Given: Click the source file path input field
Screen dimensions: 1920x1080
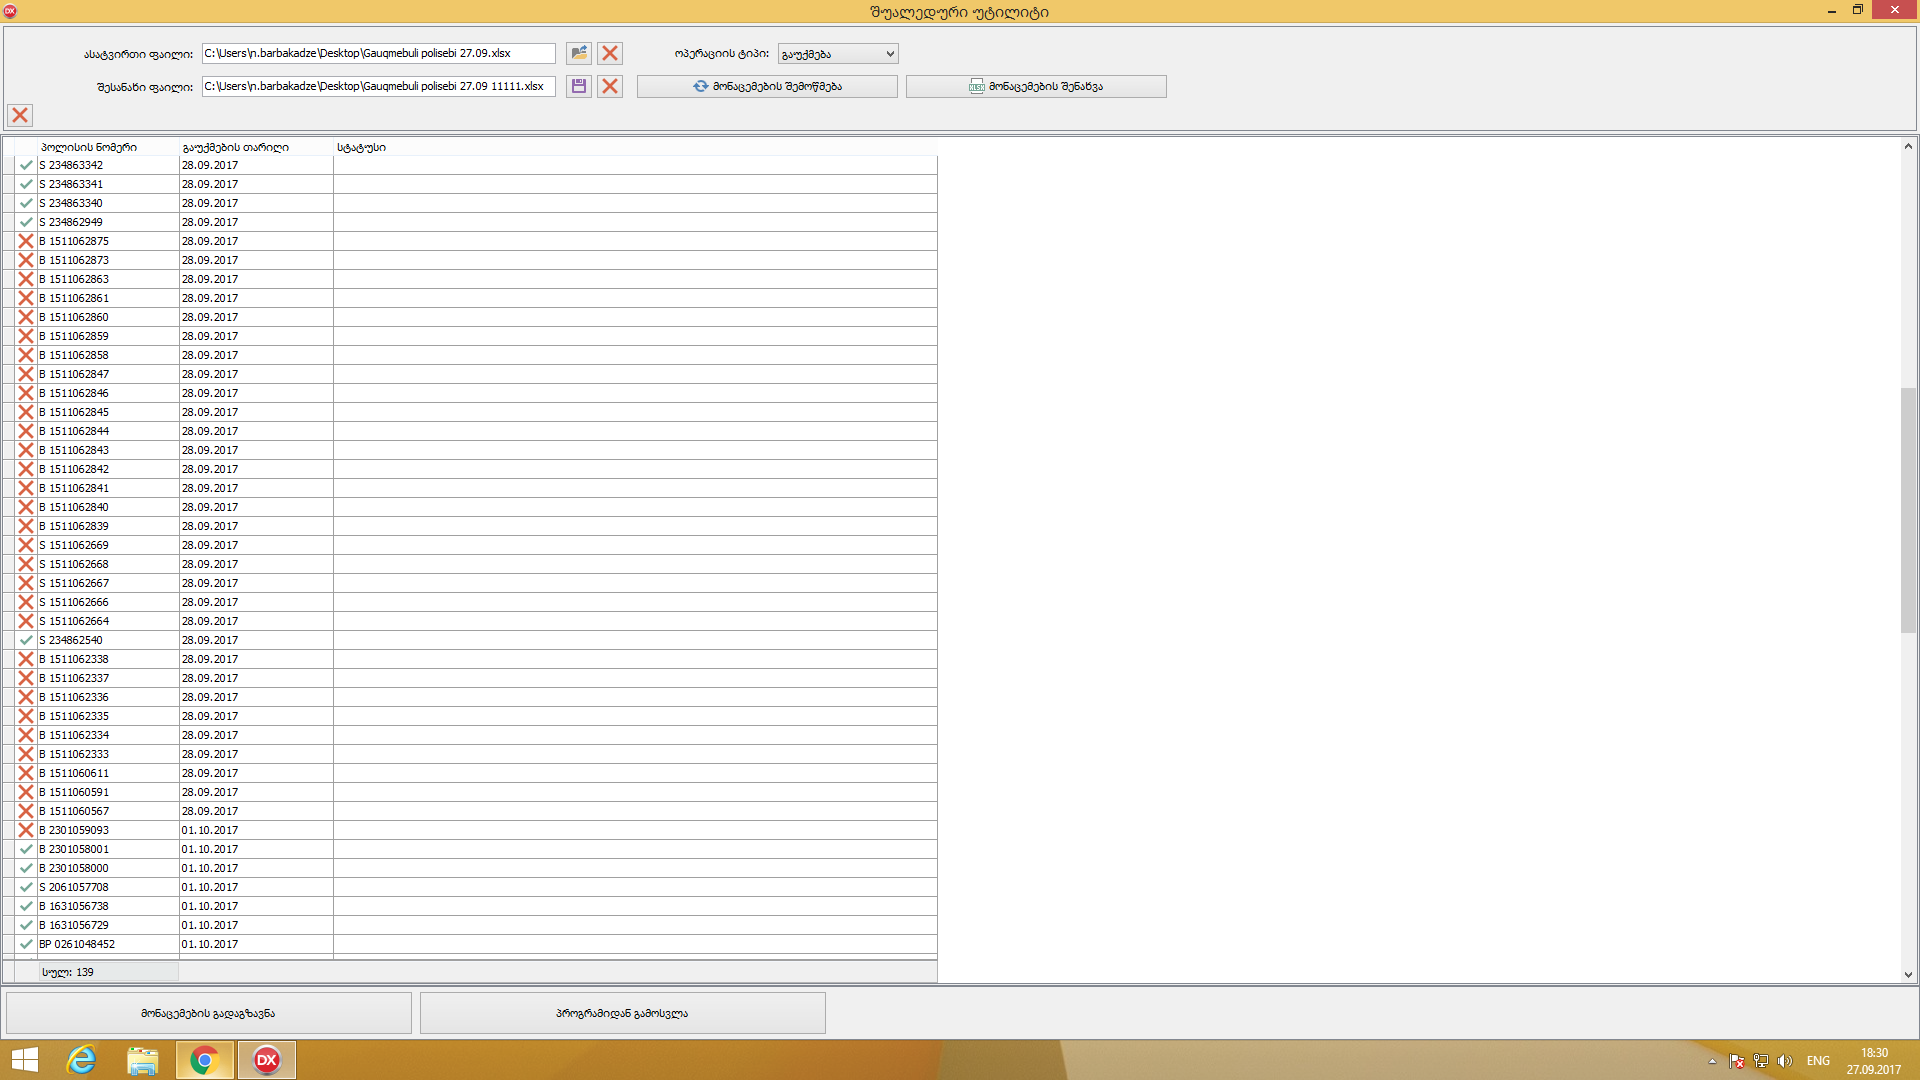Looking at the screenshot, I should click(x=378, y=53).
